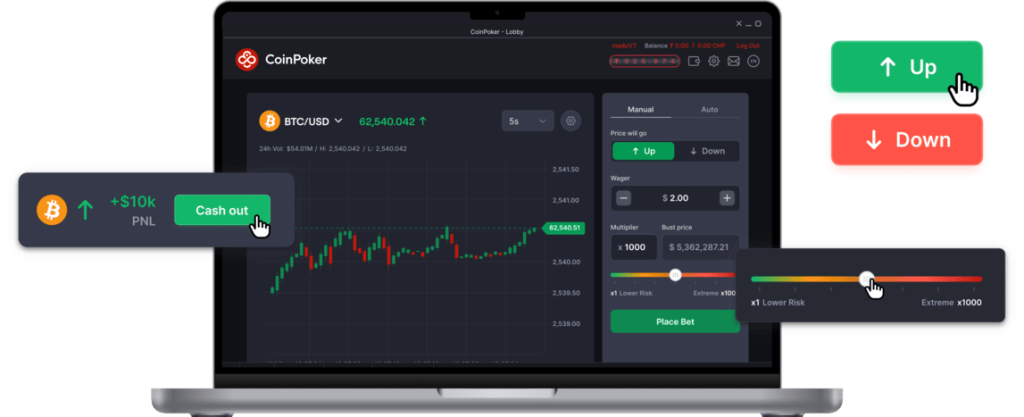1024x417 pixels.
Task: Click the Multiplier x 1000 field
Action: click(633, 247)
